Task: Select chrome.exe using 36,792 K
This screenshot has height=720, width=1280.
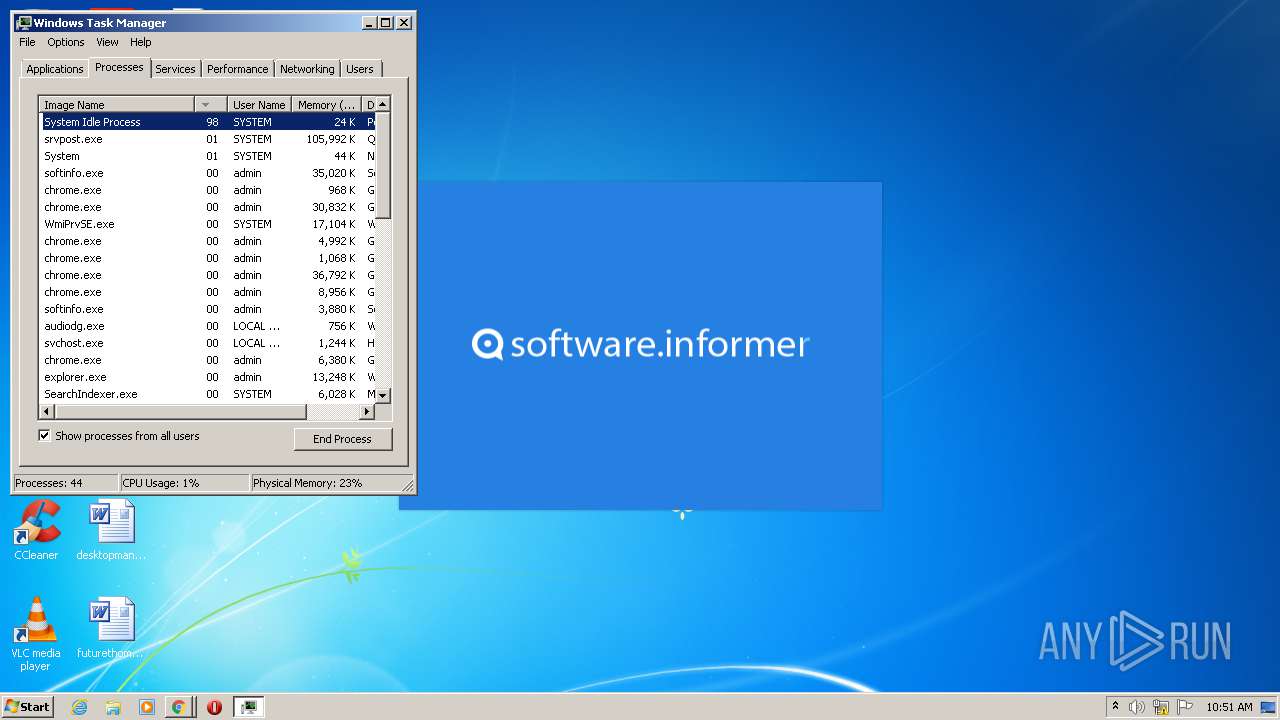Action: 208,275
